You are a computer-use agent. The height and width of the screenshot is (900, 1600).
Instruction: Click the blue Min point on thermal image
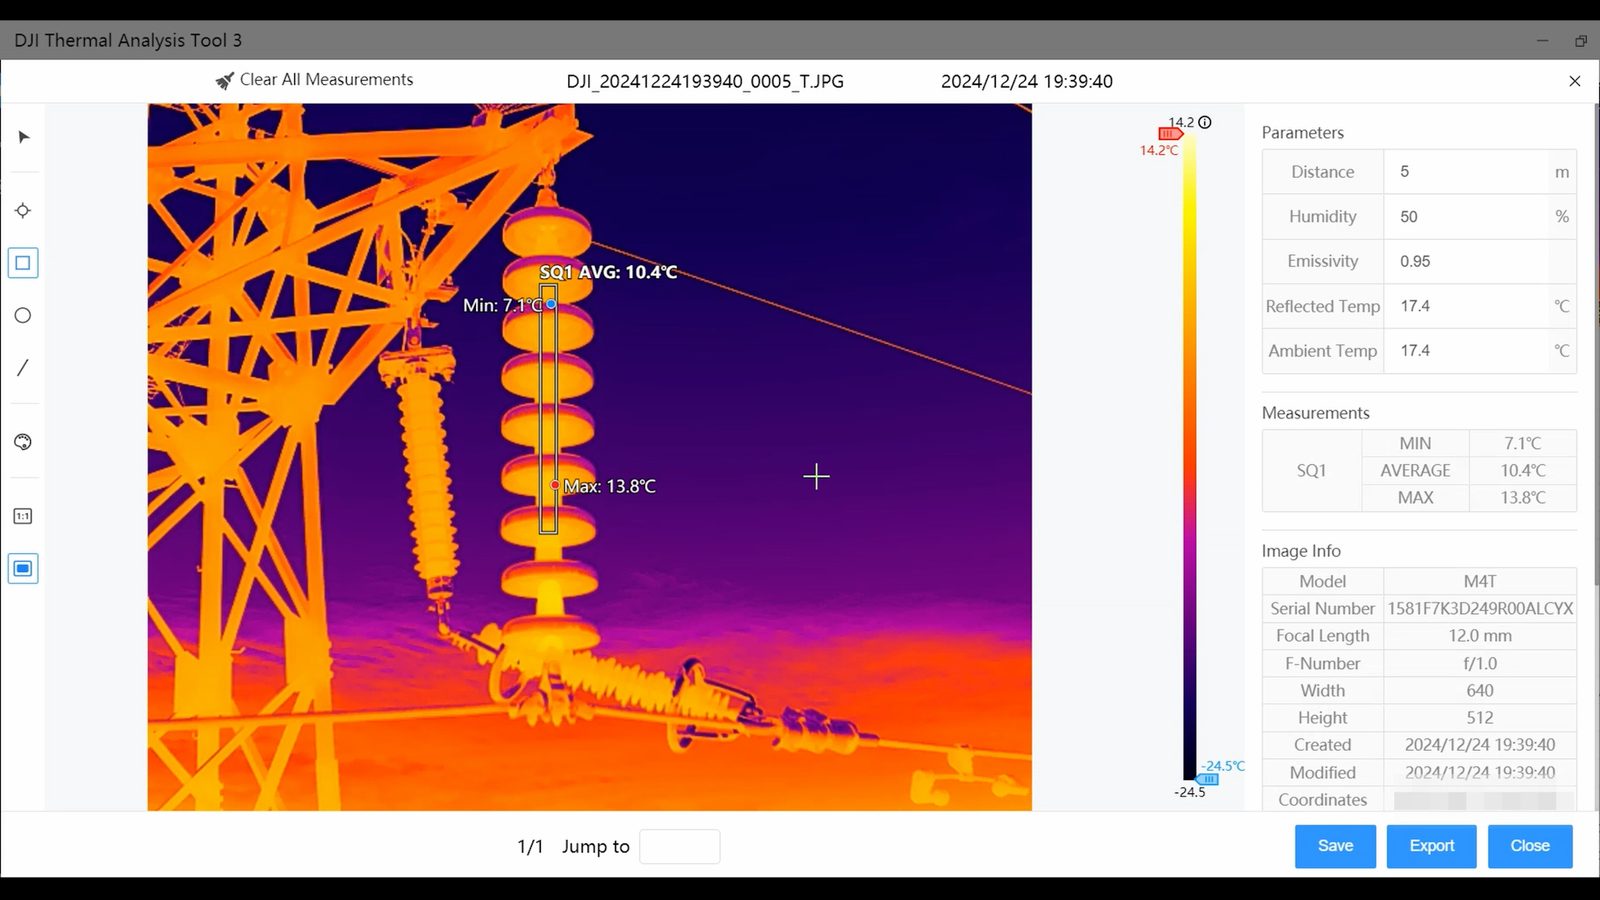(551, 304)
